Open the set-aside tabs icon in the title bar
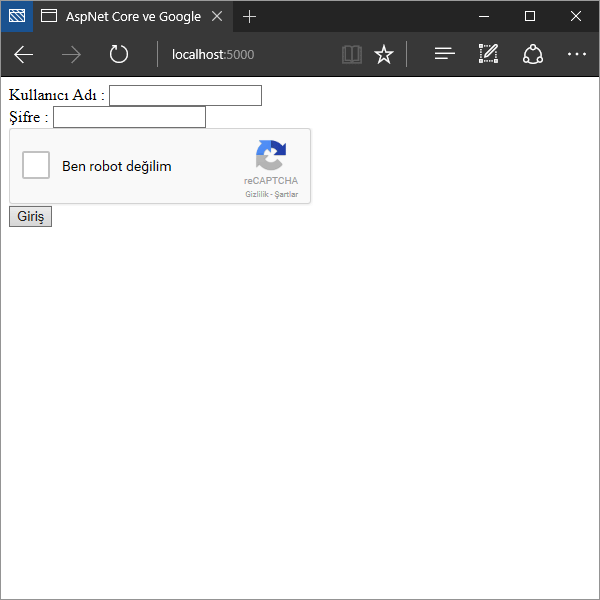The height and width of the screenshot is (600, 600). coord(17,16)
